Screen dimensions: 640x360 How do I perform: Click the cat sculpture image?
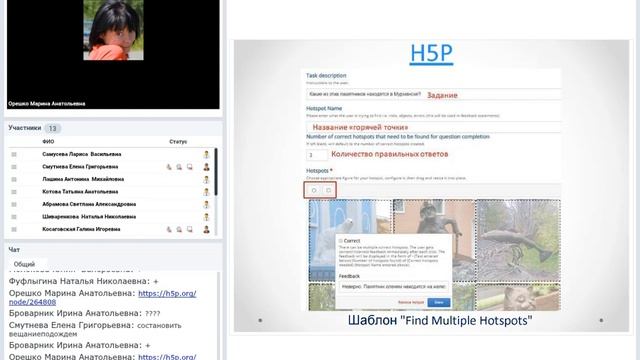point(518,297)
